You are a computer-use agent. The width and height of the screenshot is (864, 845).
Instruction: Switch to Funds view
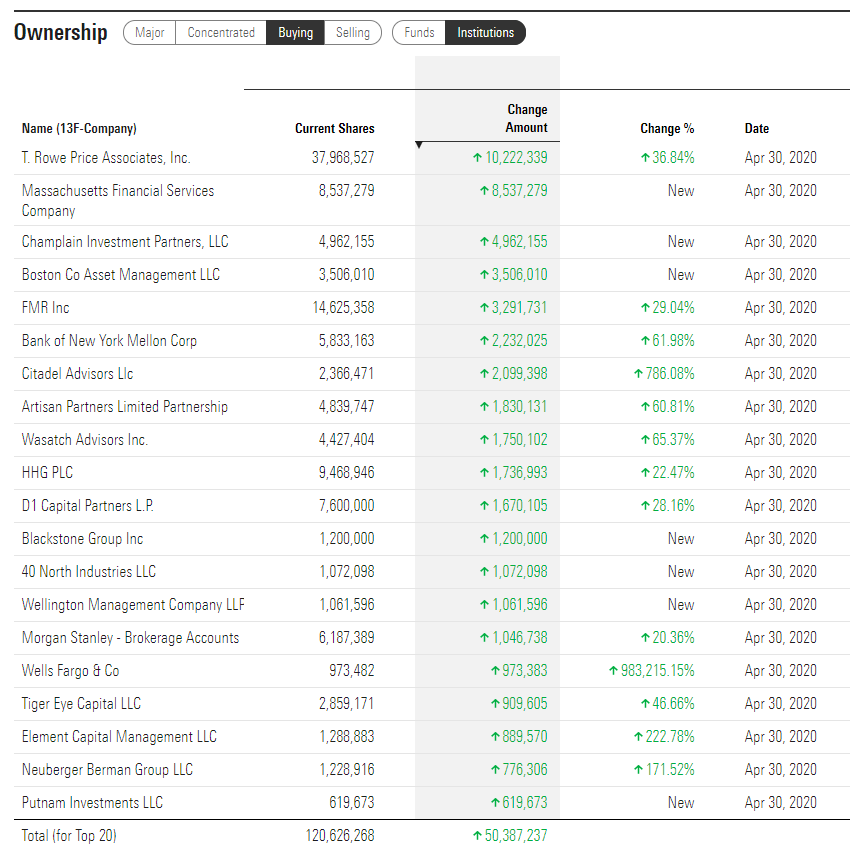419,32
